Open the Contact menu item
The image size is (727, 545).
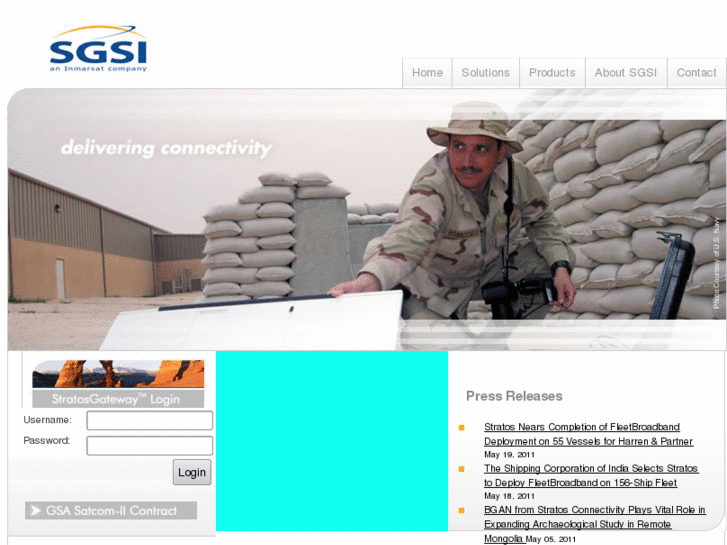coord(696,73)
